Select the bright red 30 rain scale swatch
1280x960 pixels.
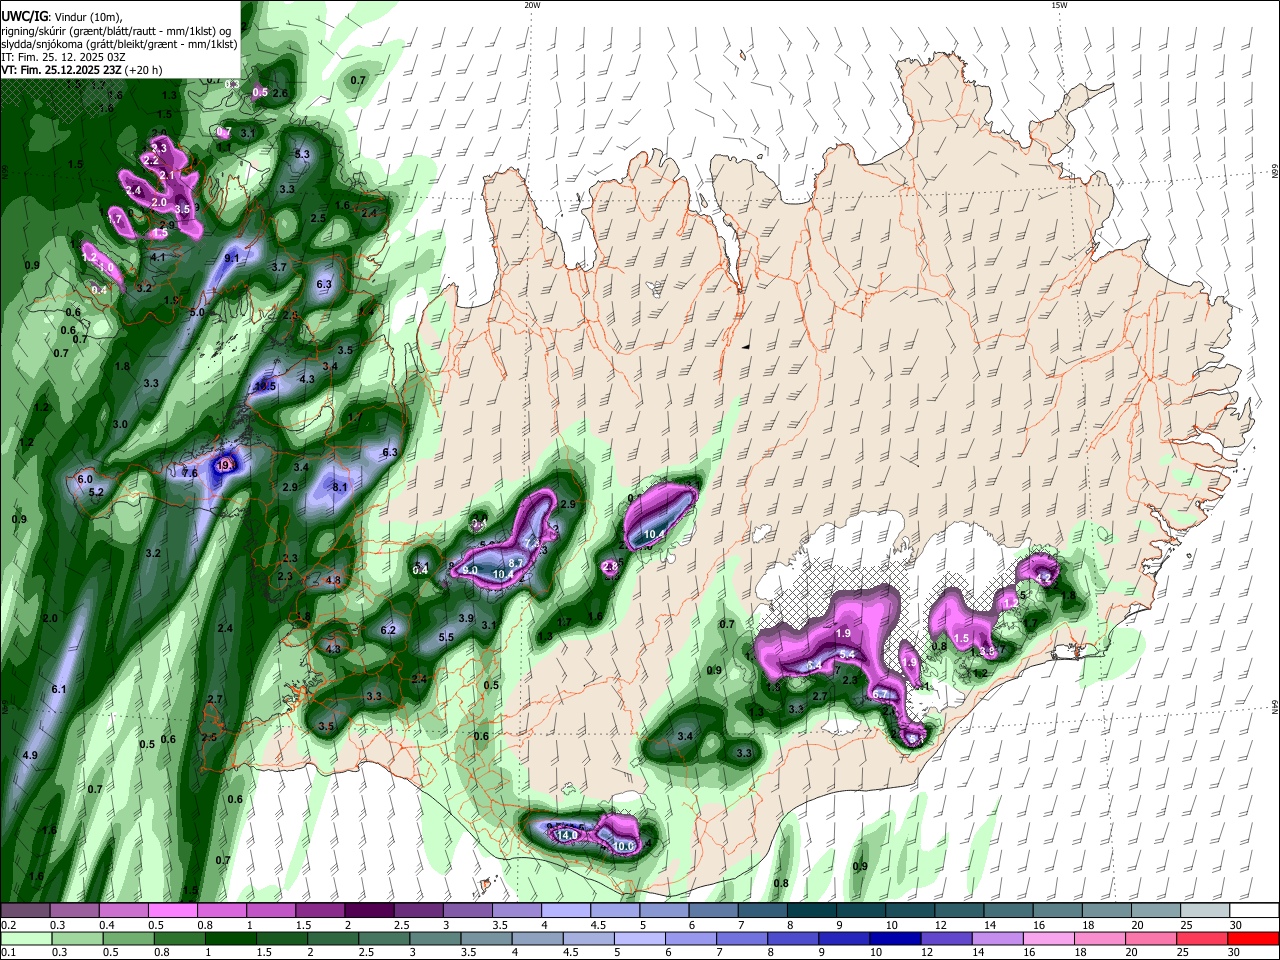pos(1252,938)
